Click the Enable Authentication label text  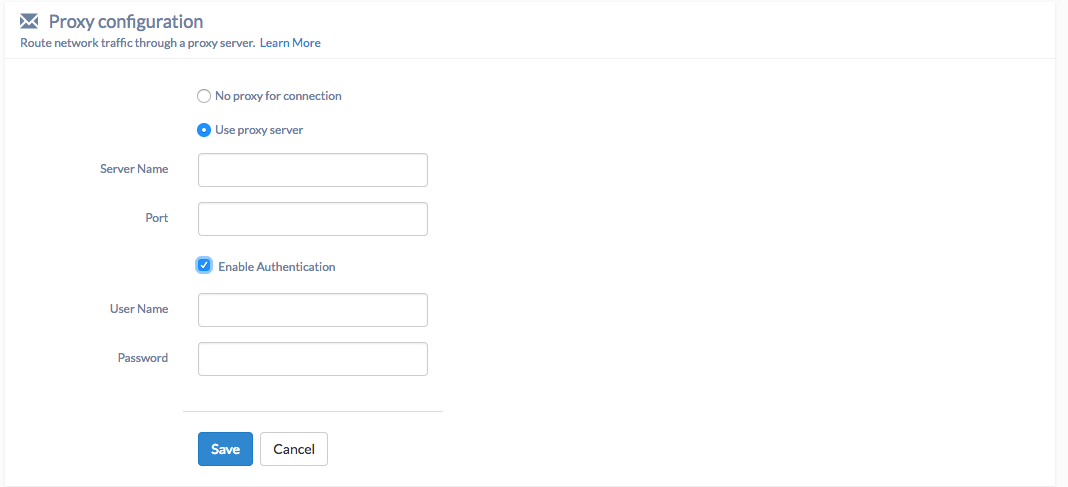277,267
